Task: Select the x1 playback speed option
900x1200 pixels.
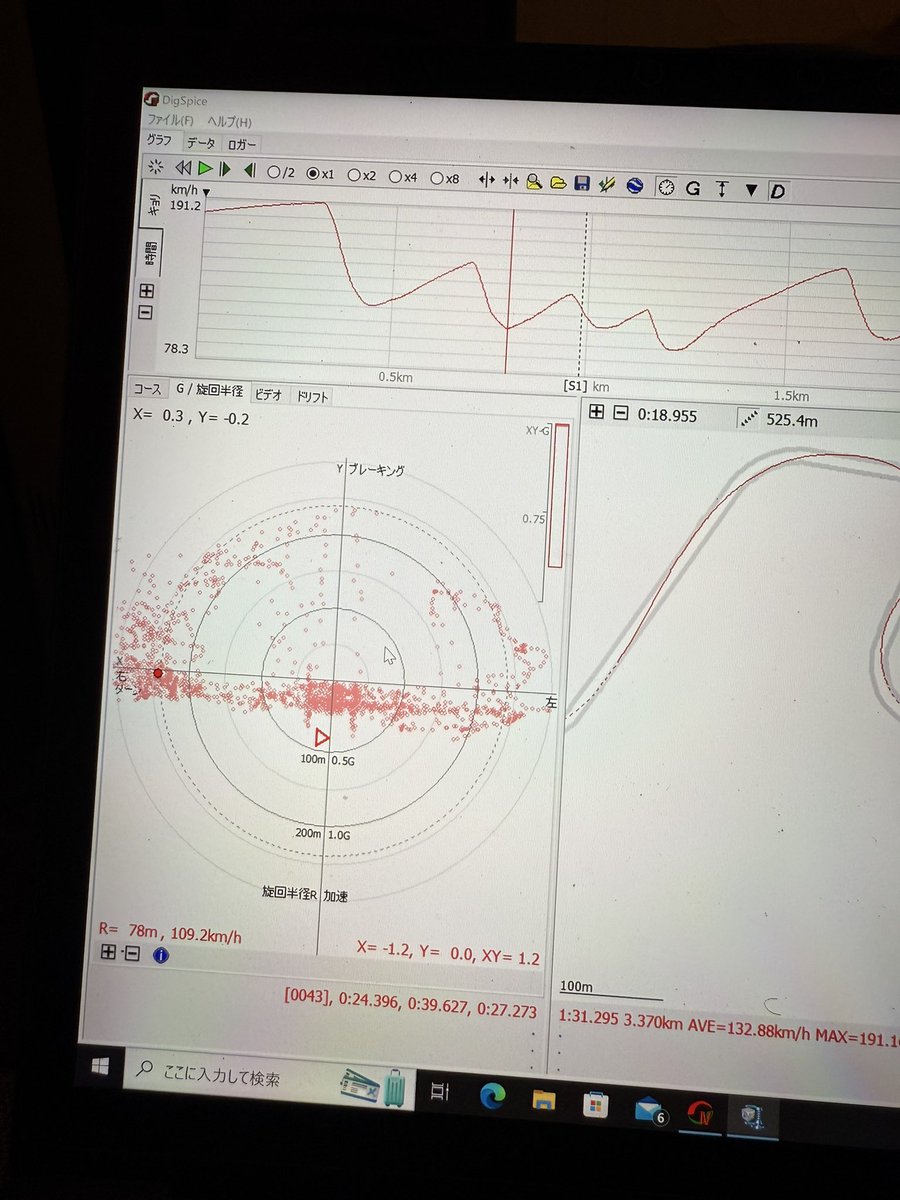Action: point(320,173)
